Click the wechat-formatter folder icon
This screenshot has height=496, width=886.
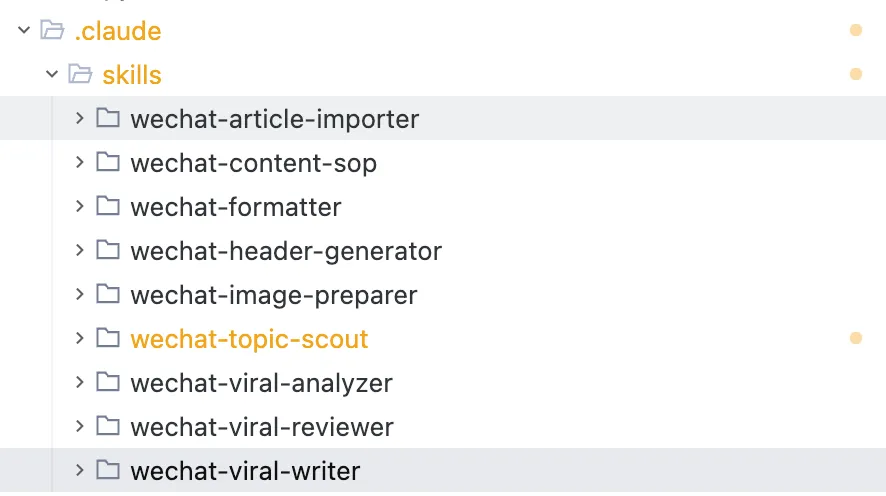[x=108, y=207]
